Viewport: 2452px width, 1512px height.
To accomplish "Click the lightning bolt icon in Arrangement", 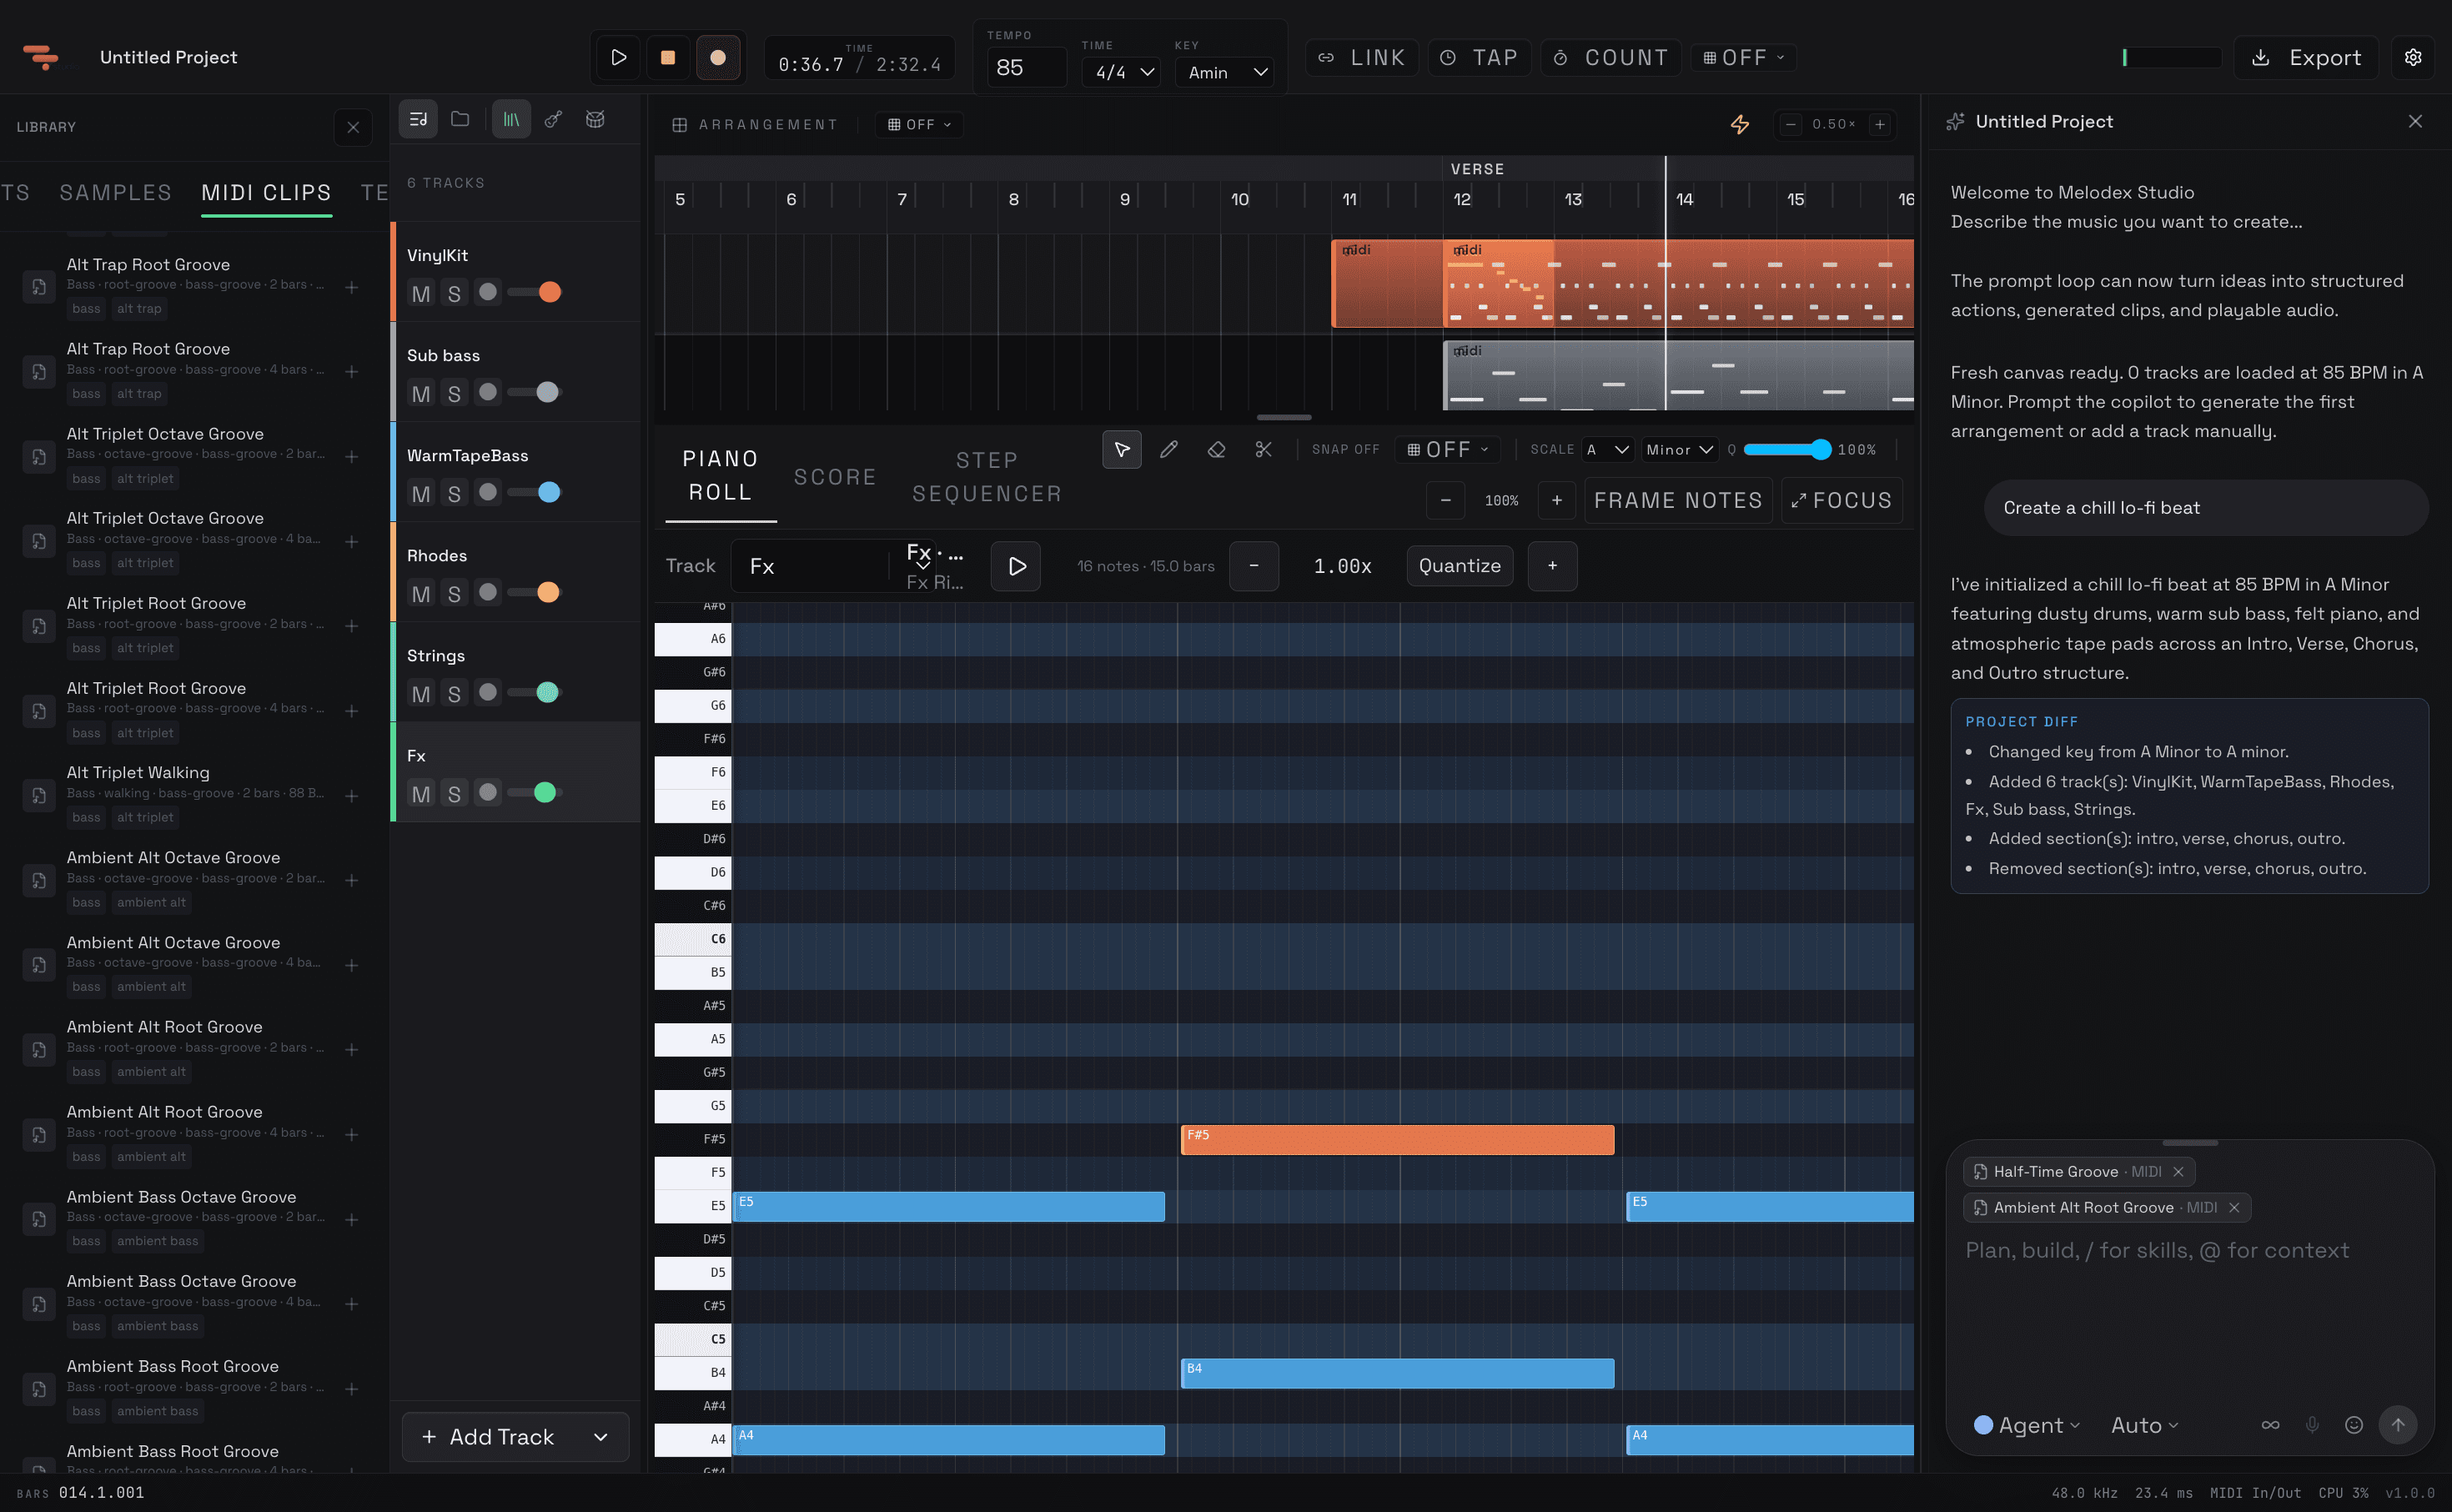I will tap(1740, 124).
